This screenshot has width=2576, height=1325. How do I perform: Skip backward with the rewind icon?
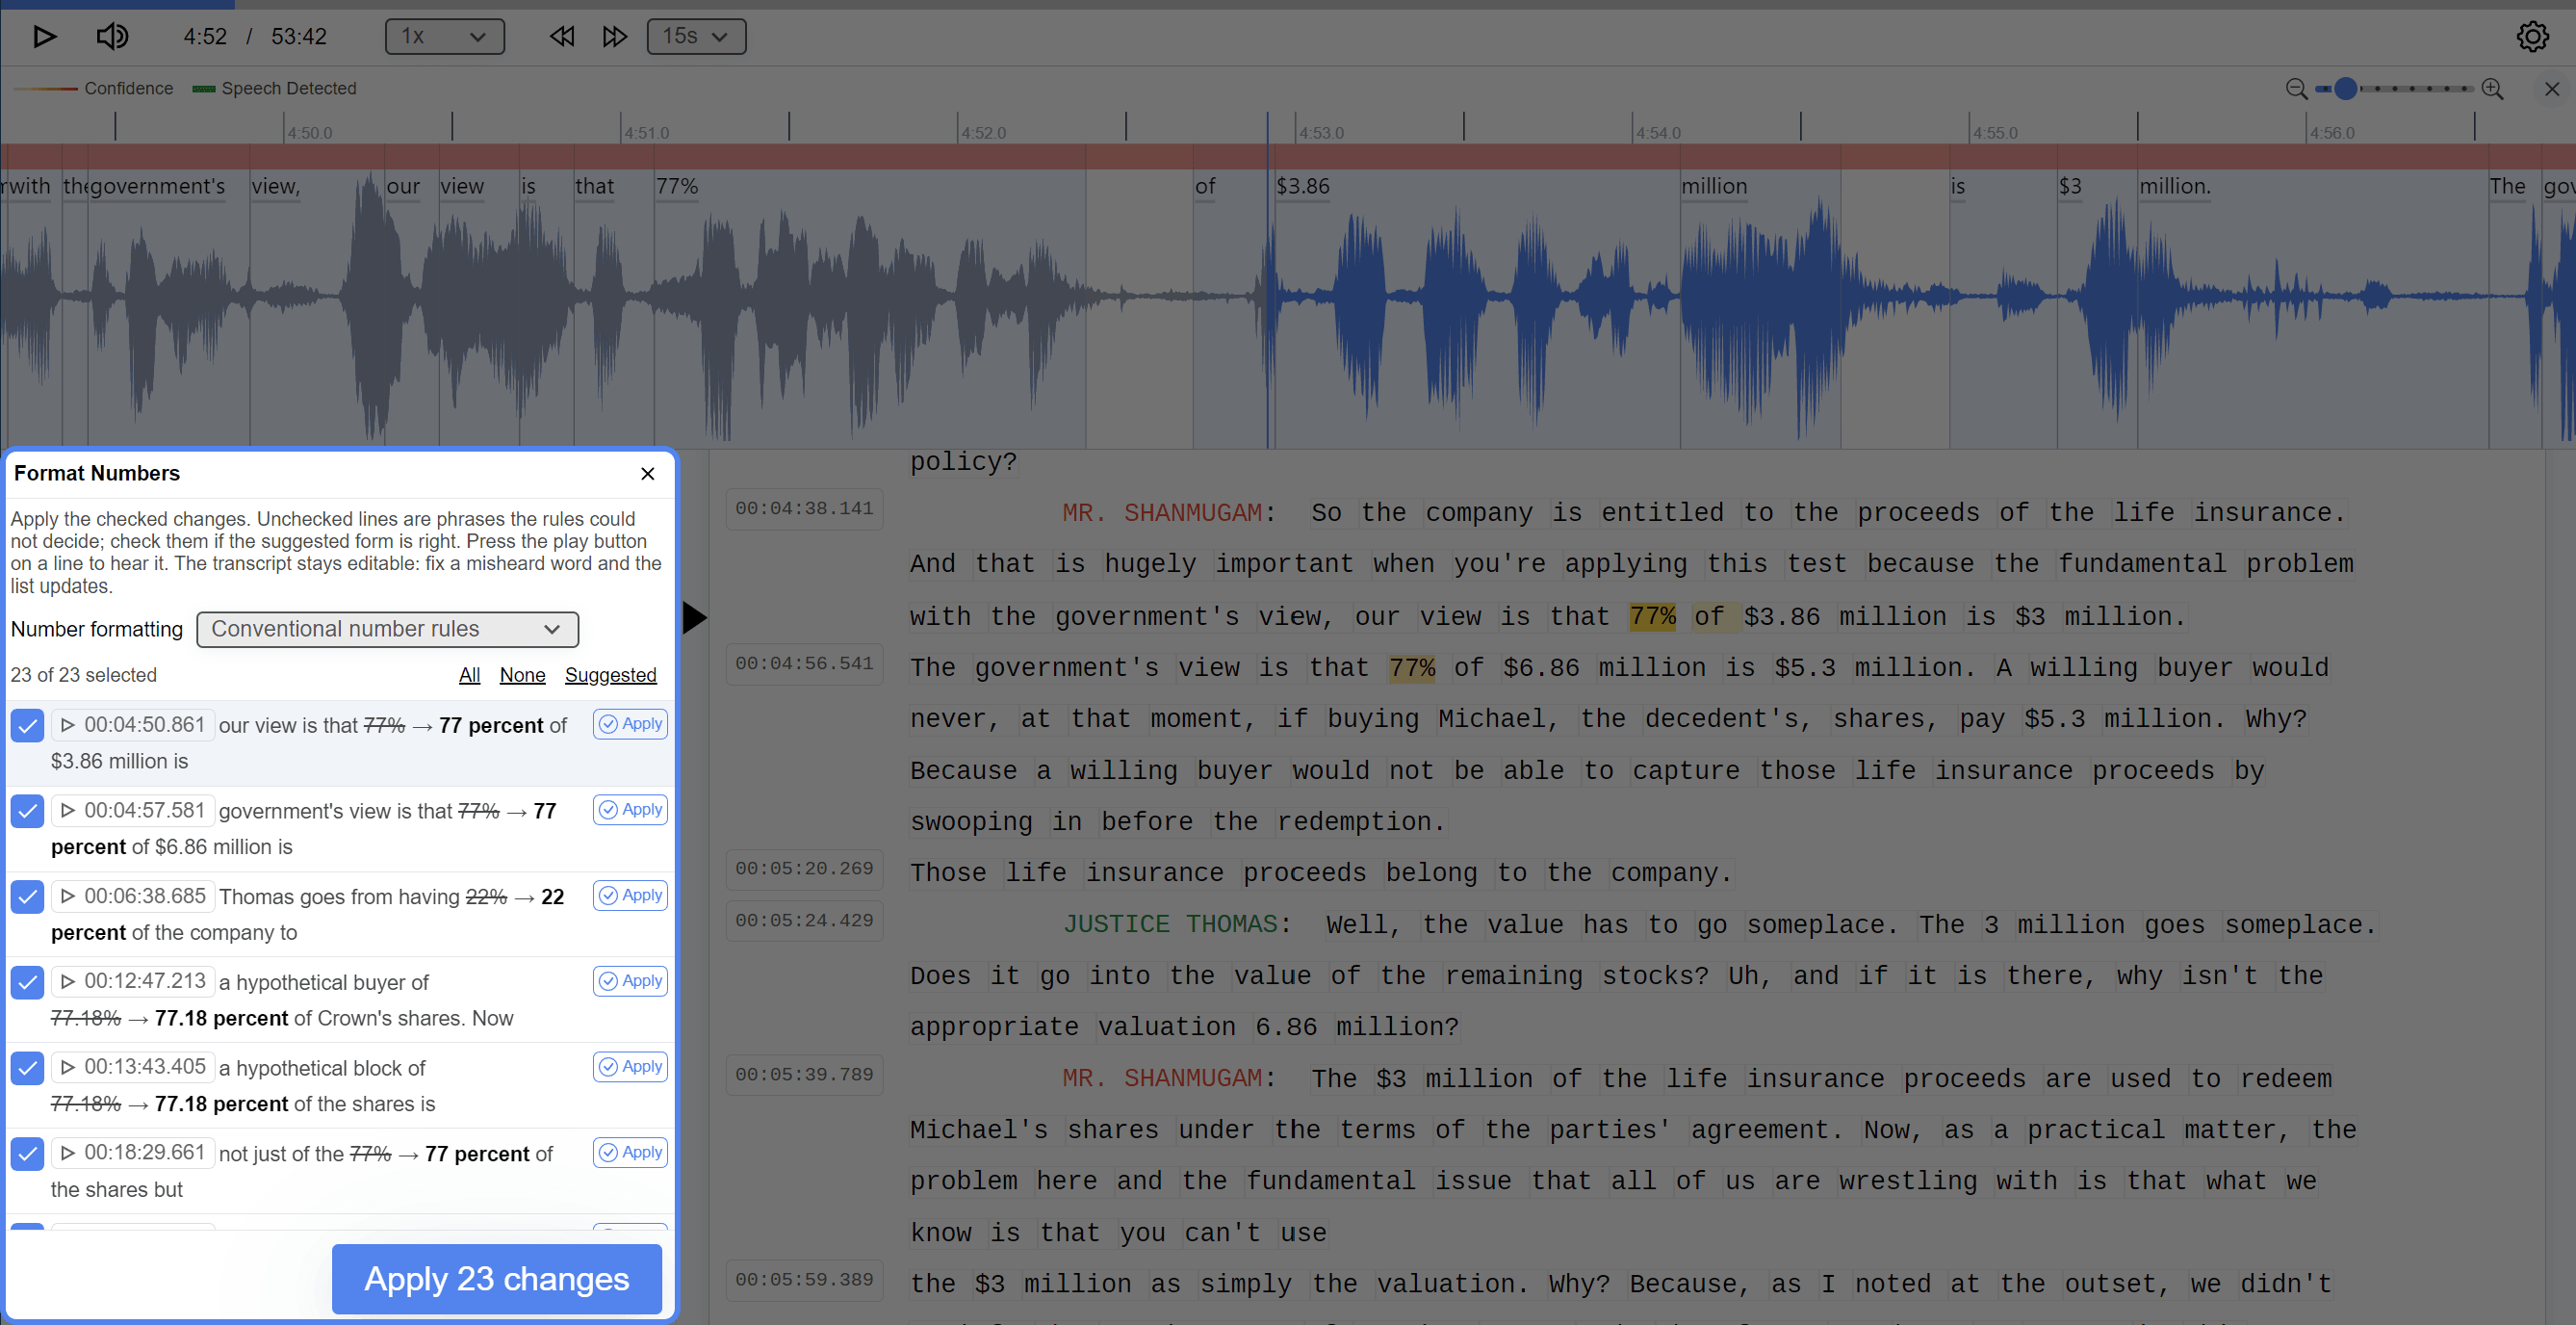tap(562, 37)
